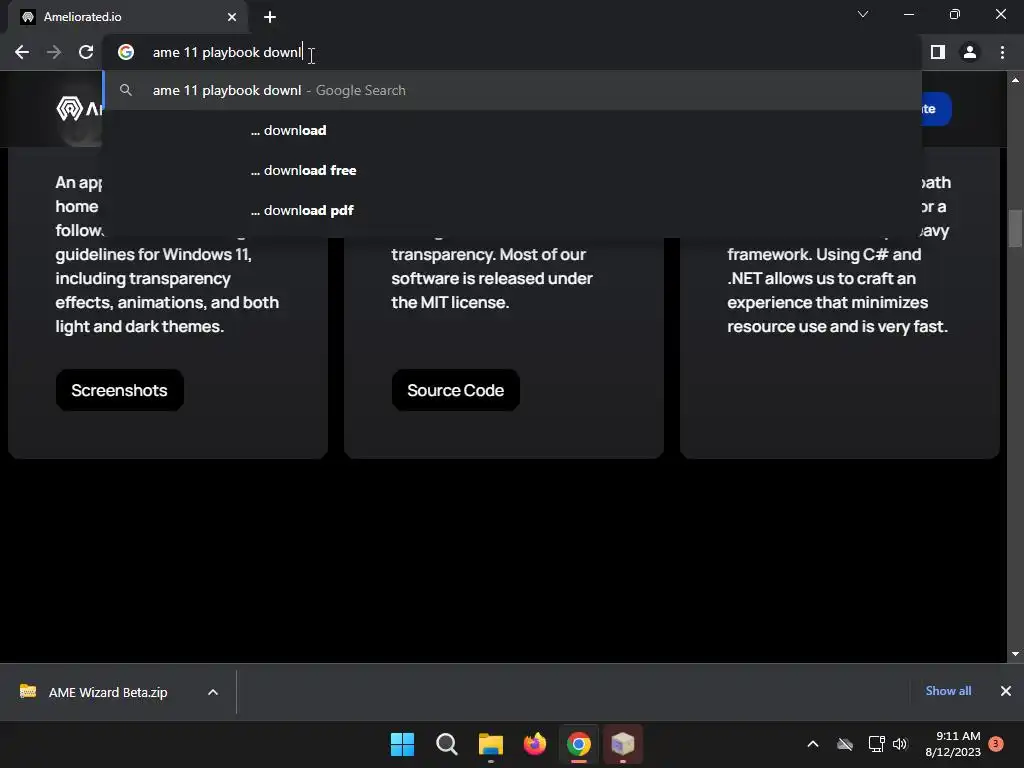The height and width of the screenshot is (768, 1024).
Task: Click the volume speaker tray icon
Action: pyautogui.click(x=900, y=744)
